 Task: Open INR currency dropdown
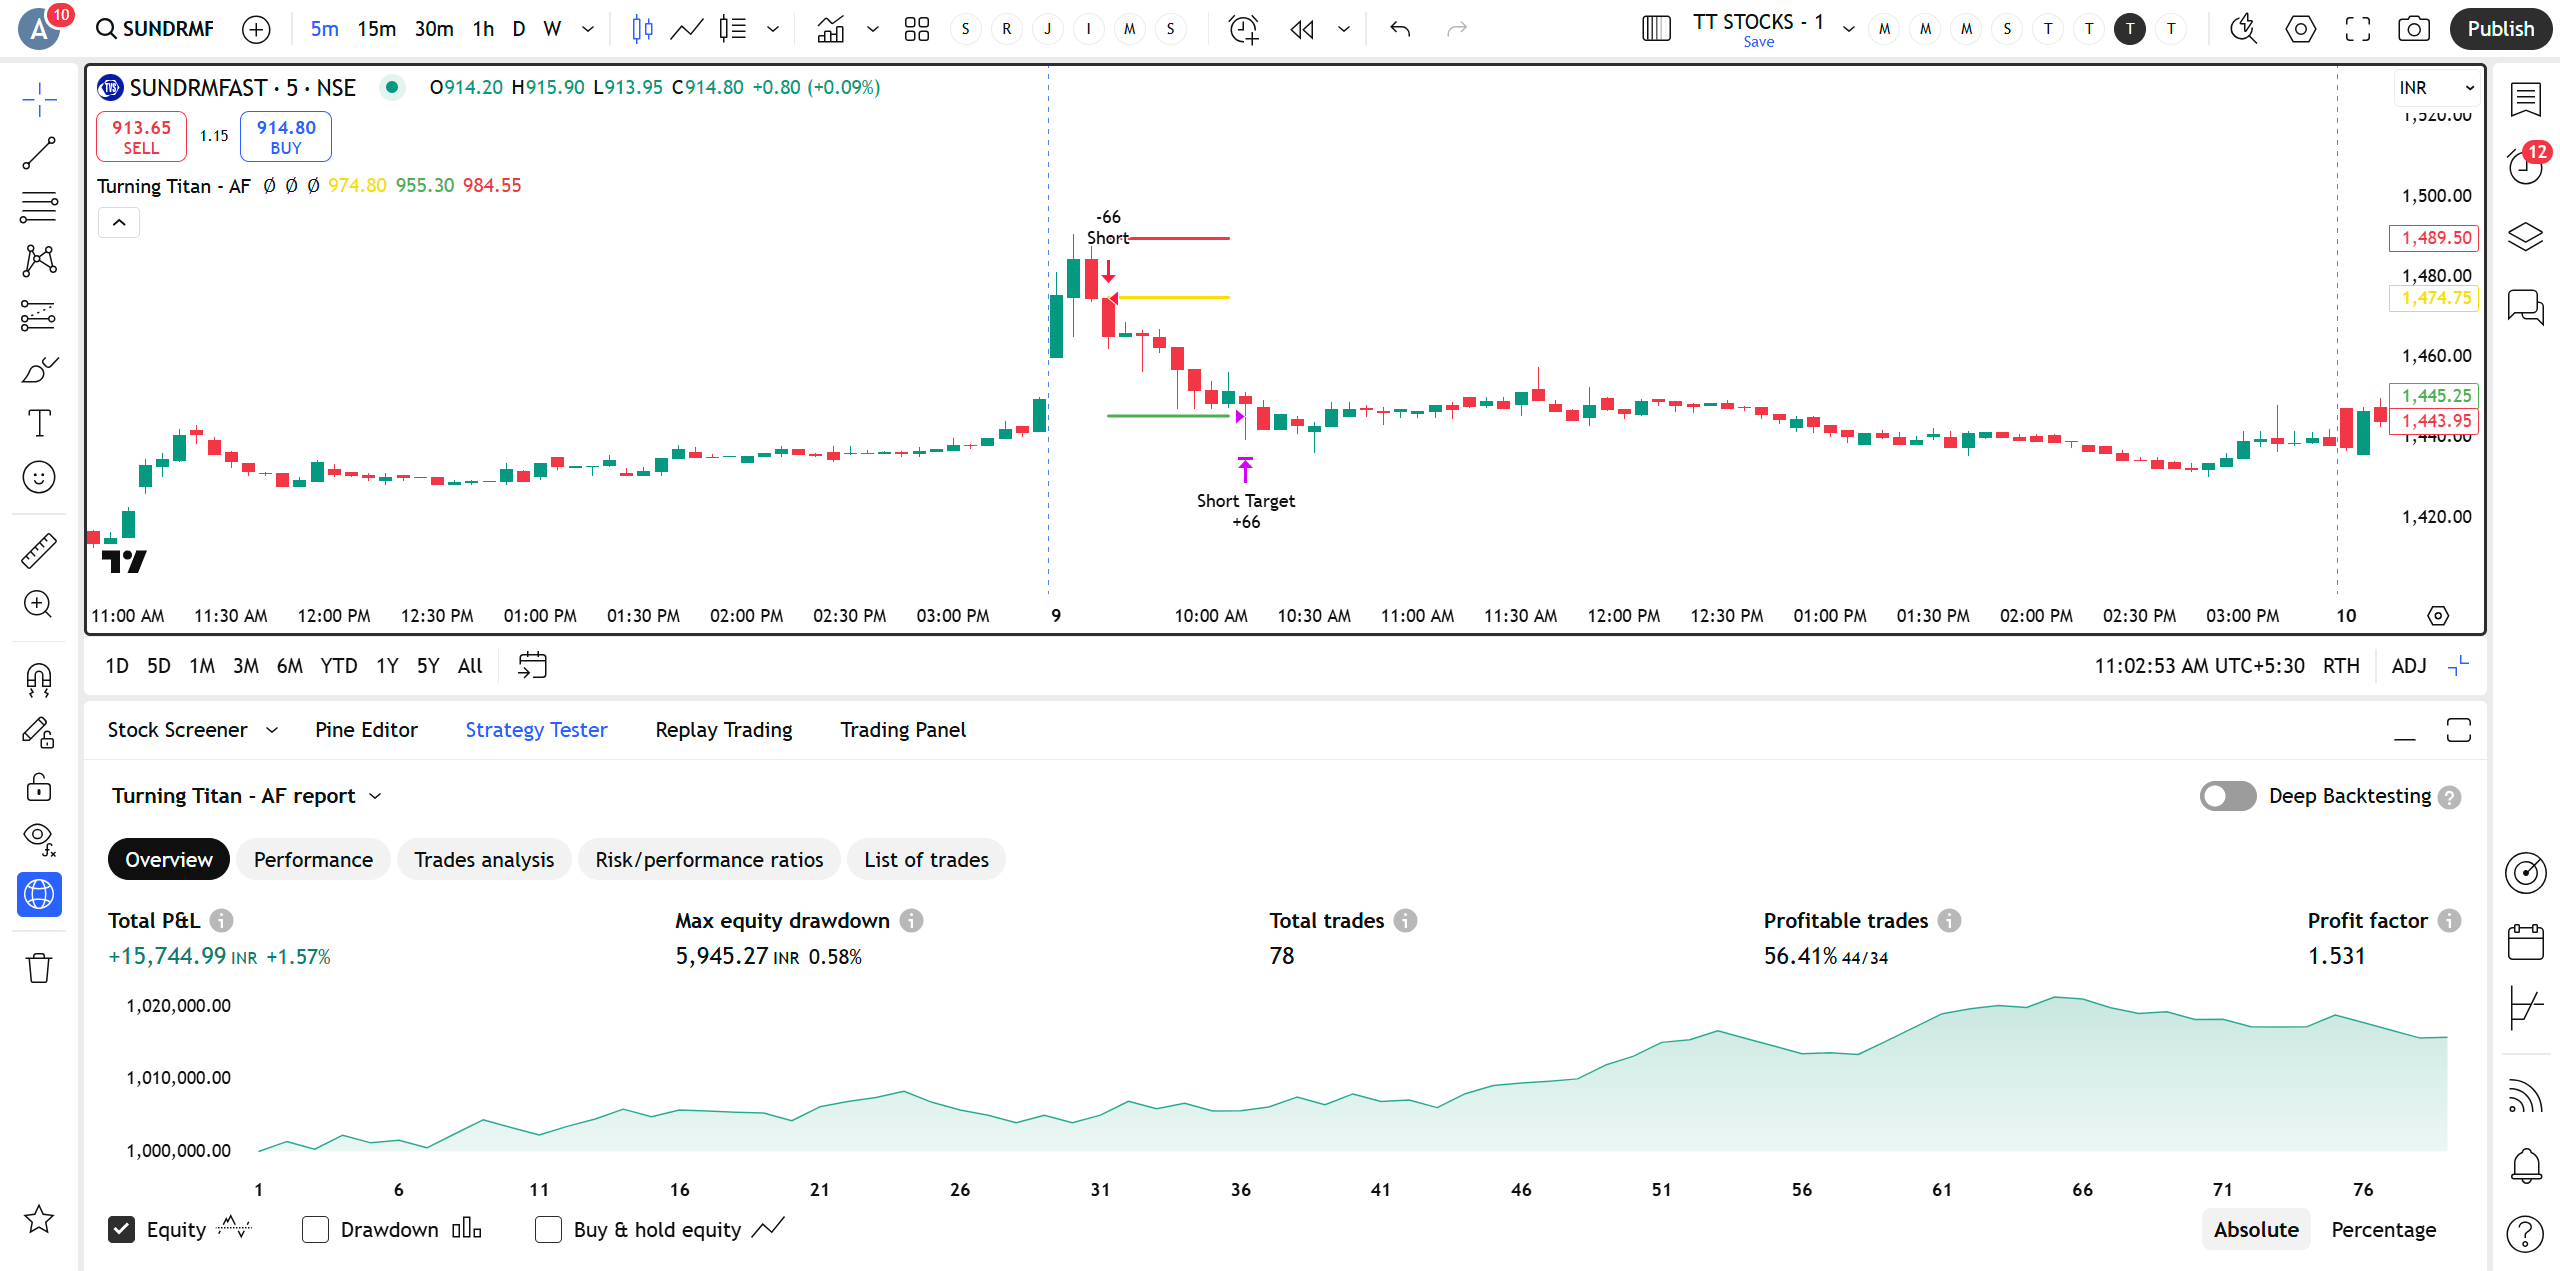2437,88
